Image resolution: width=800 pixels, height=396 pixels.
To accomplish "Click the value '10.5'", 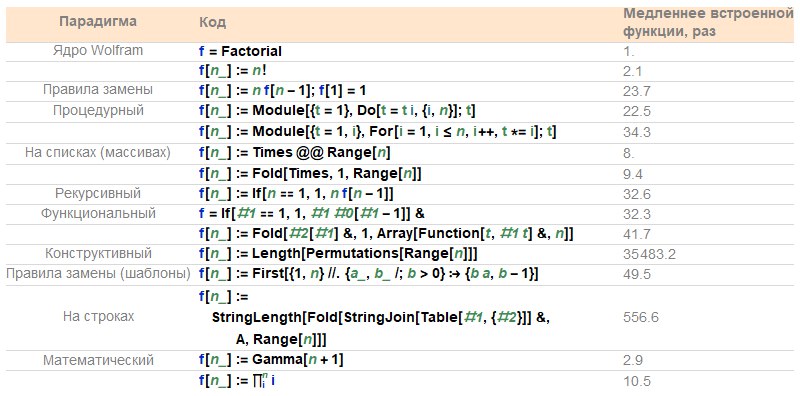I will [637, 381].
